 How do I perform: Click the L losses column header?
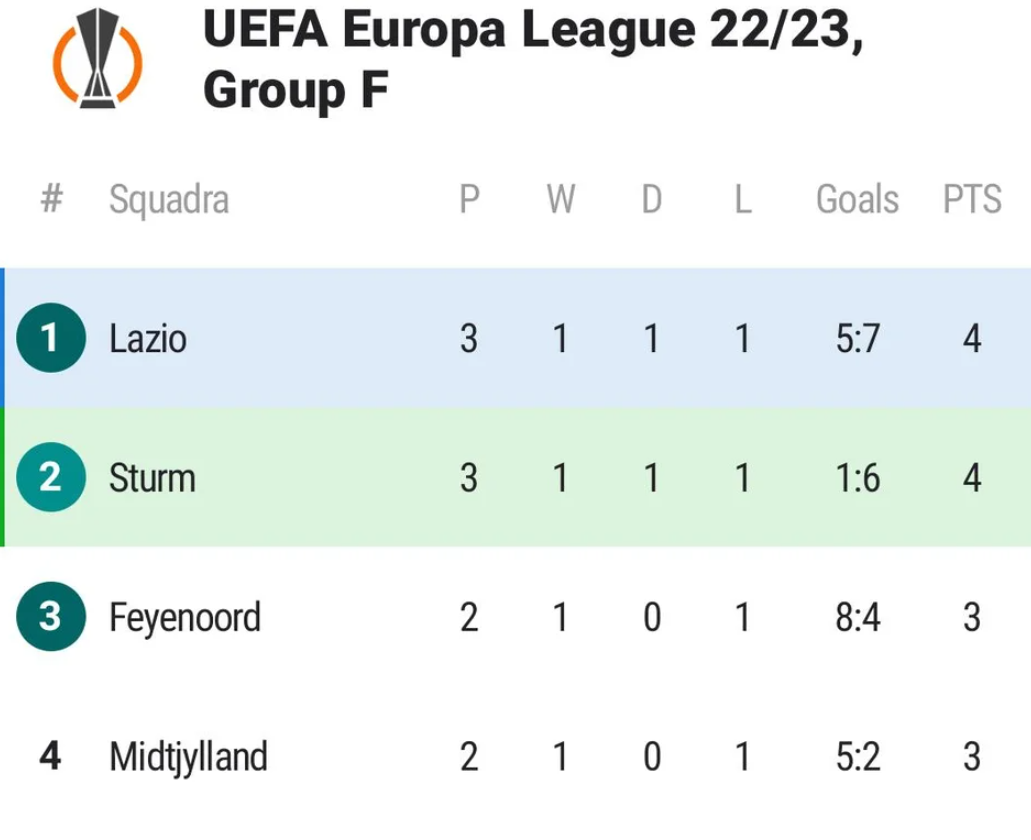[743, 198]
